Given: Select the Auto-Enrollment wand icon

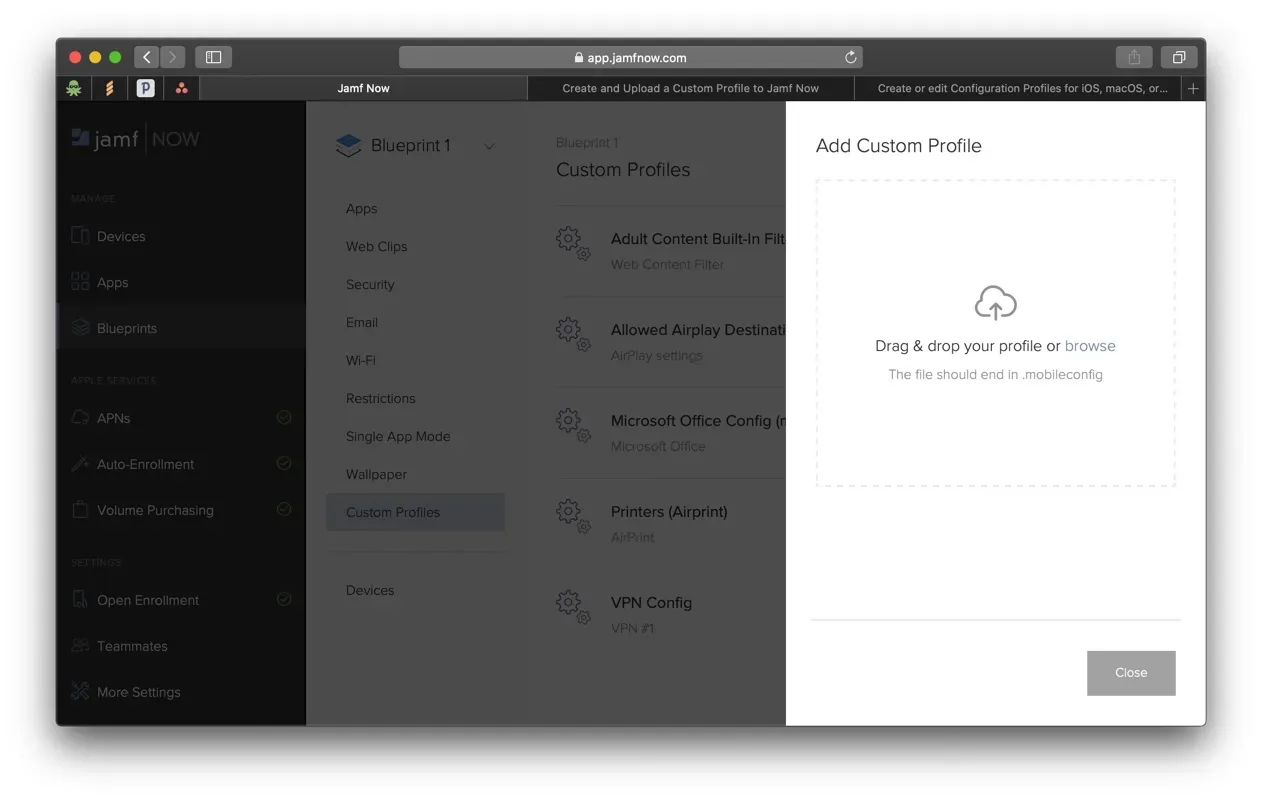Looking at the screenshot, I should point(81,464).
